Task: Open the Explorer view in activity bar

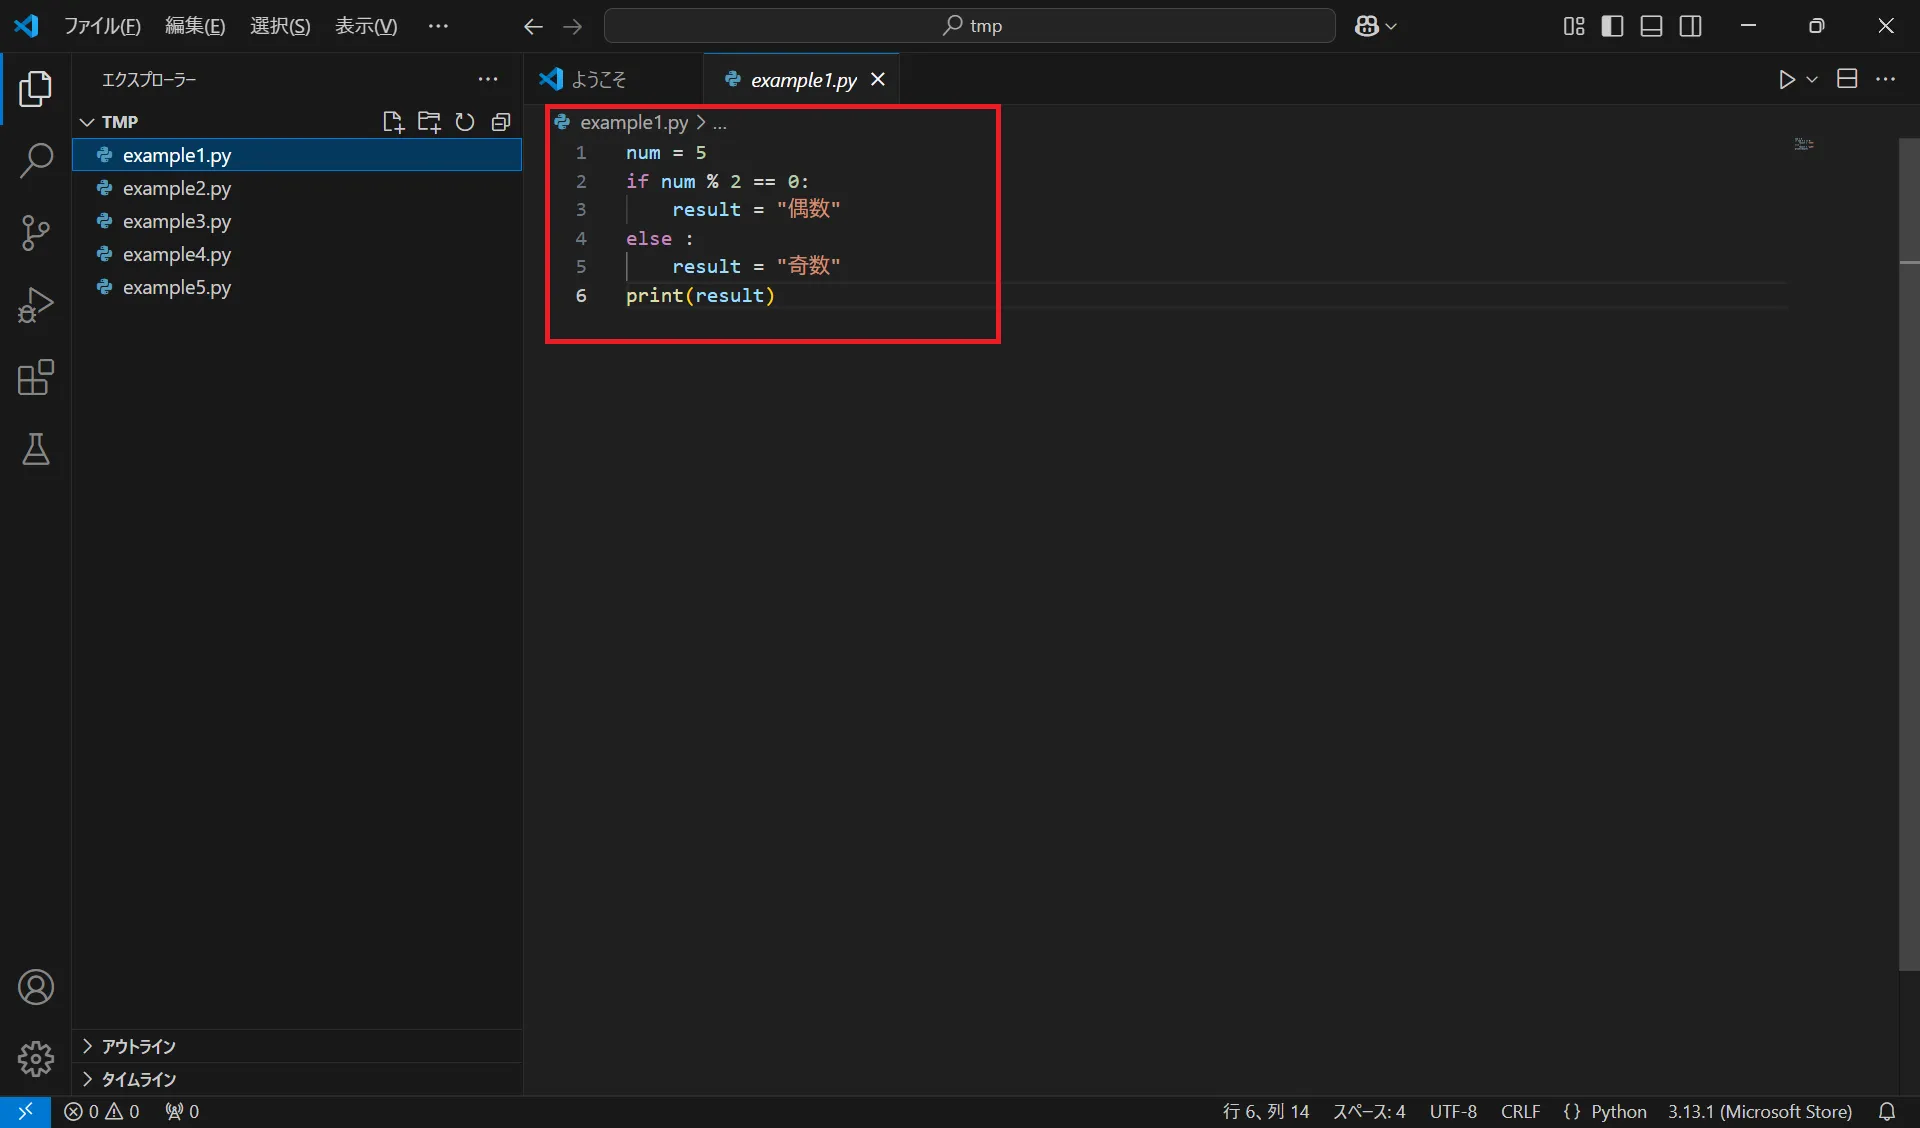Action: [36, 89]
